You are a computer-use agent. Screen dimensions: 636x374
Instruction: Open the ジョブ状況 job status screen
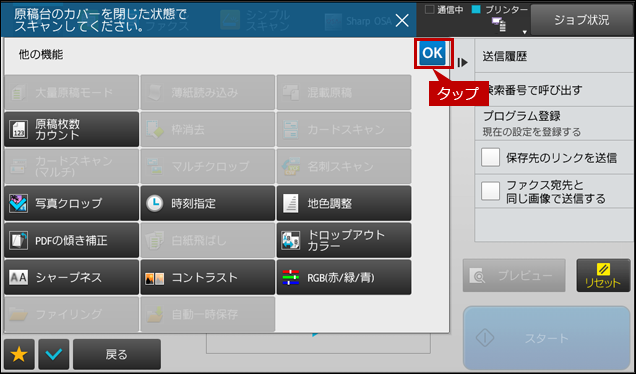pos(582,20)
